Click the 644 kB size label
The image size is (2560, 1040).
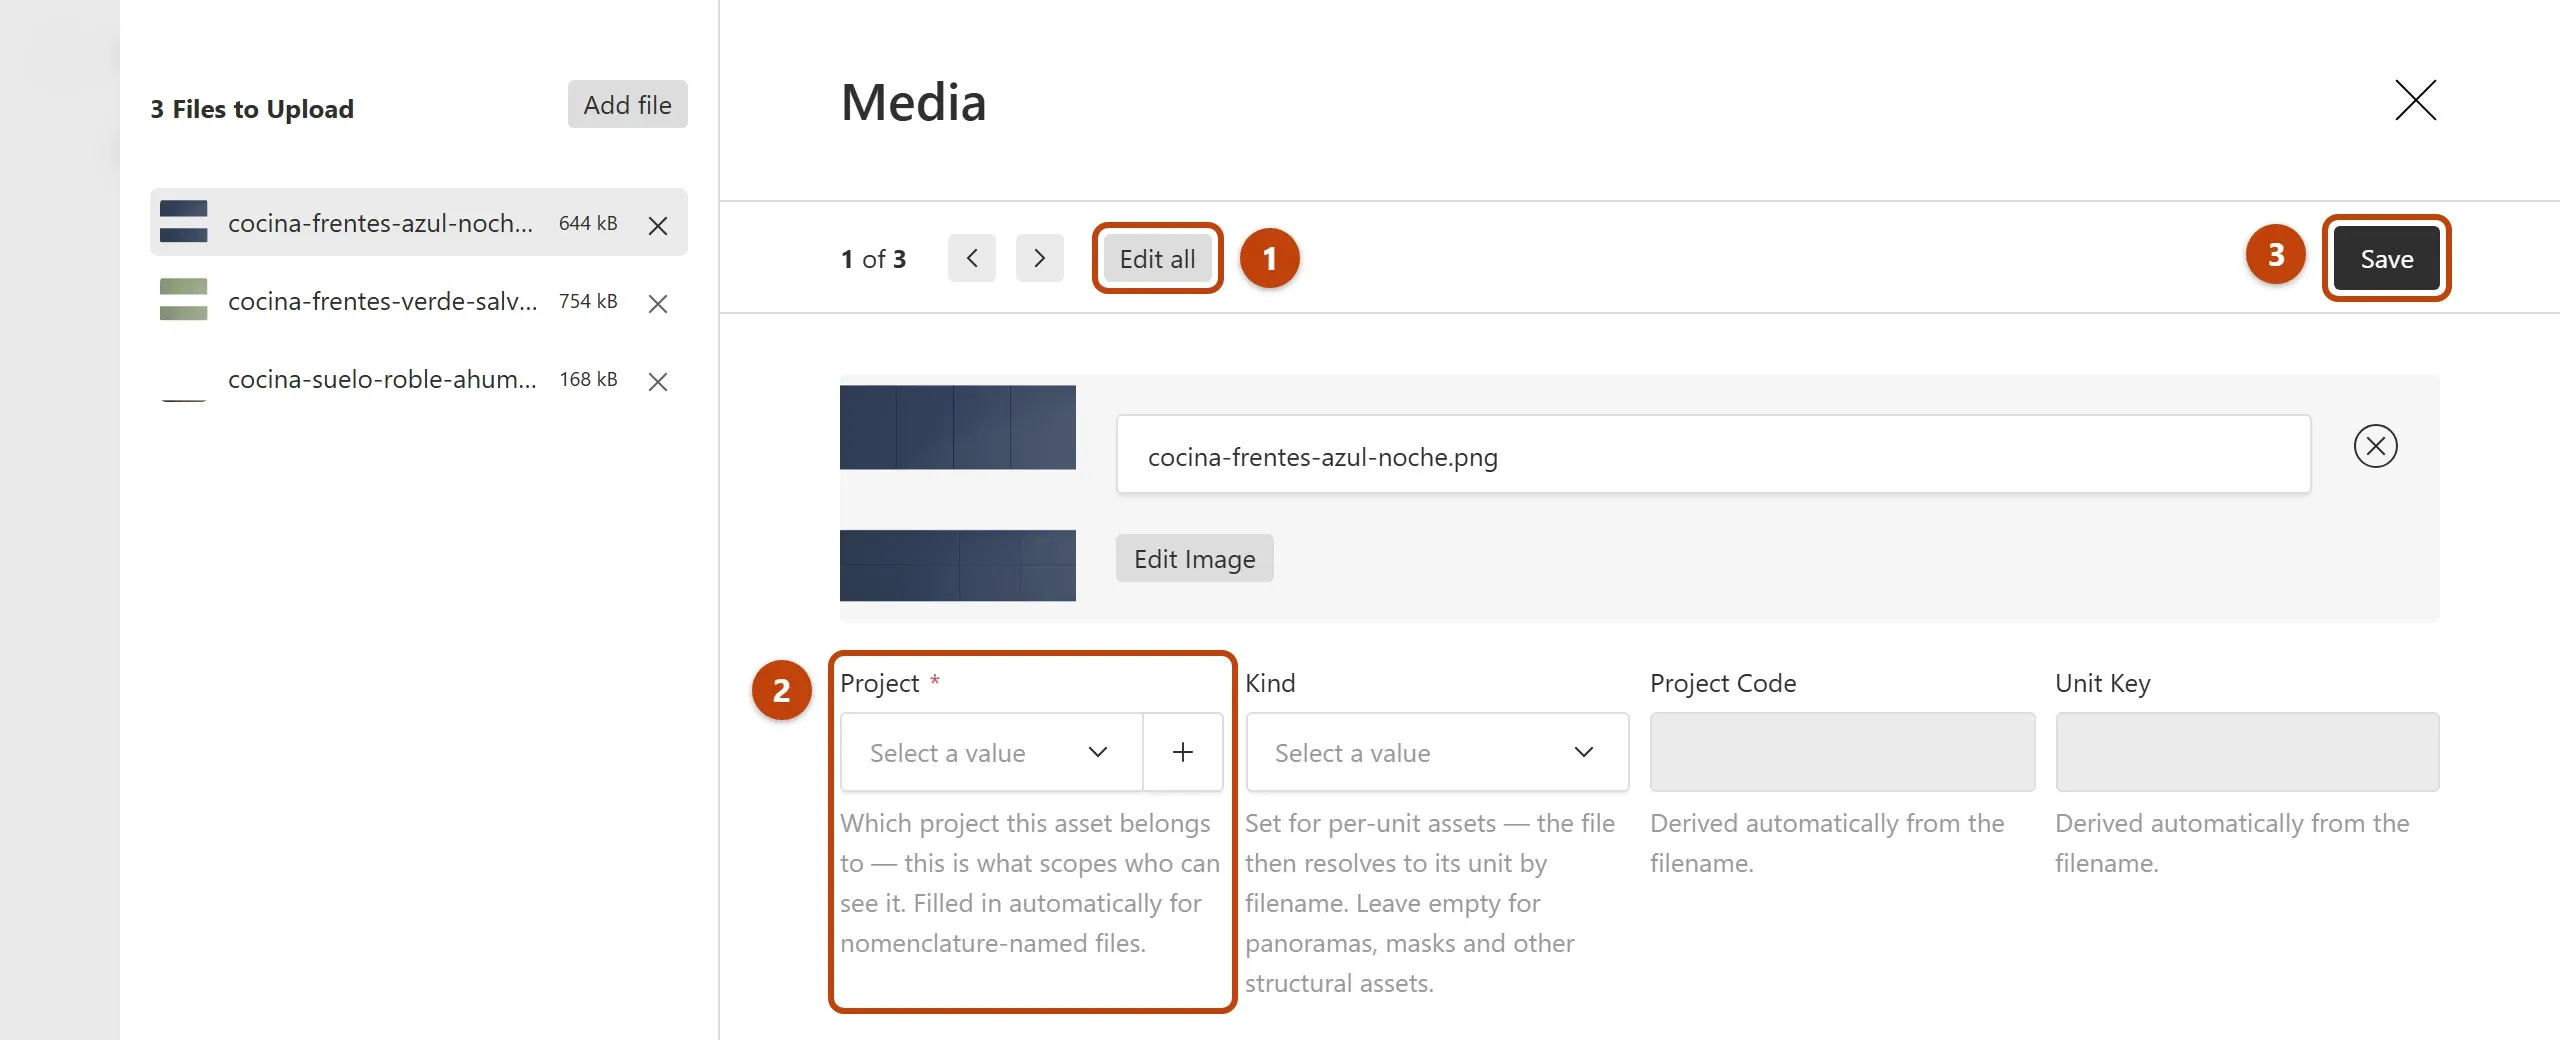coord(588,223)
